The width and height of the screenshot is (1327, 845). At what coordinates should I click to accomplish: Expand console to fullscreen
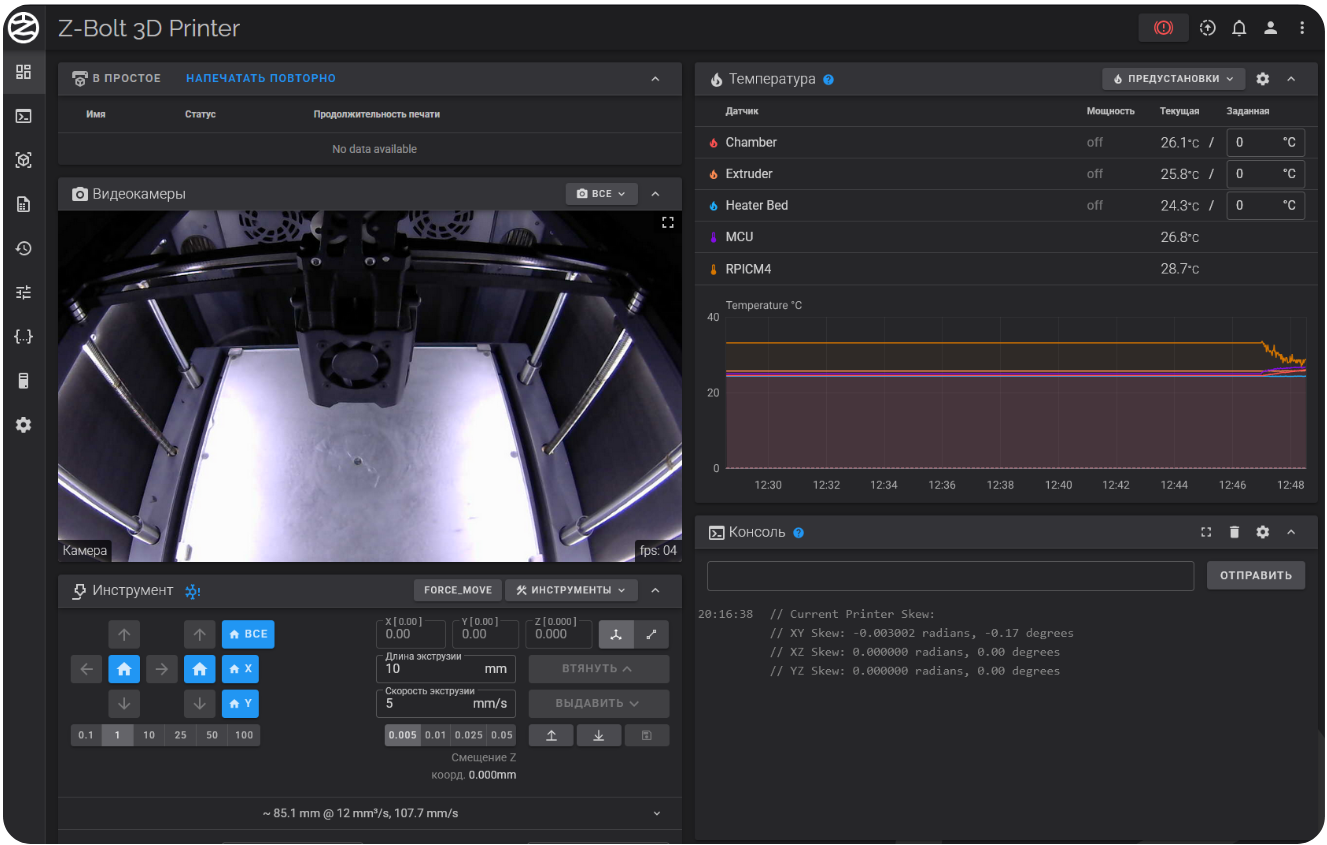(x=1206, y=532)
